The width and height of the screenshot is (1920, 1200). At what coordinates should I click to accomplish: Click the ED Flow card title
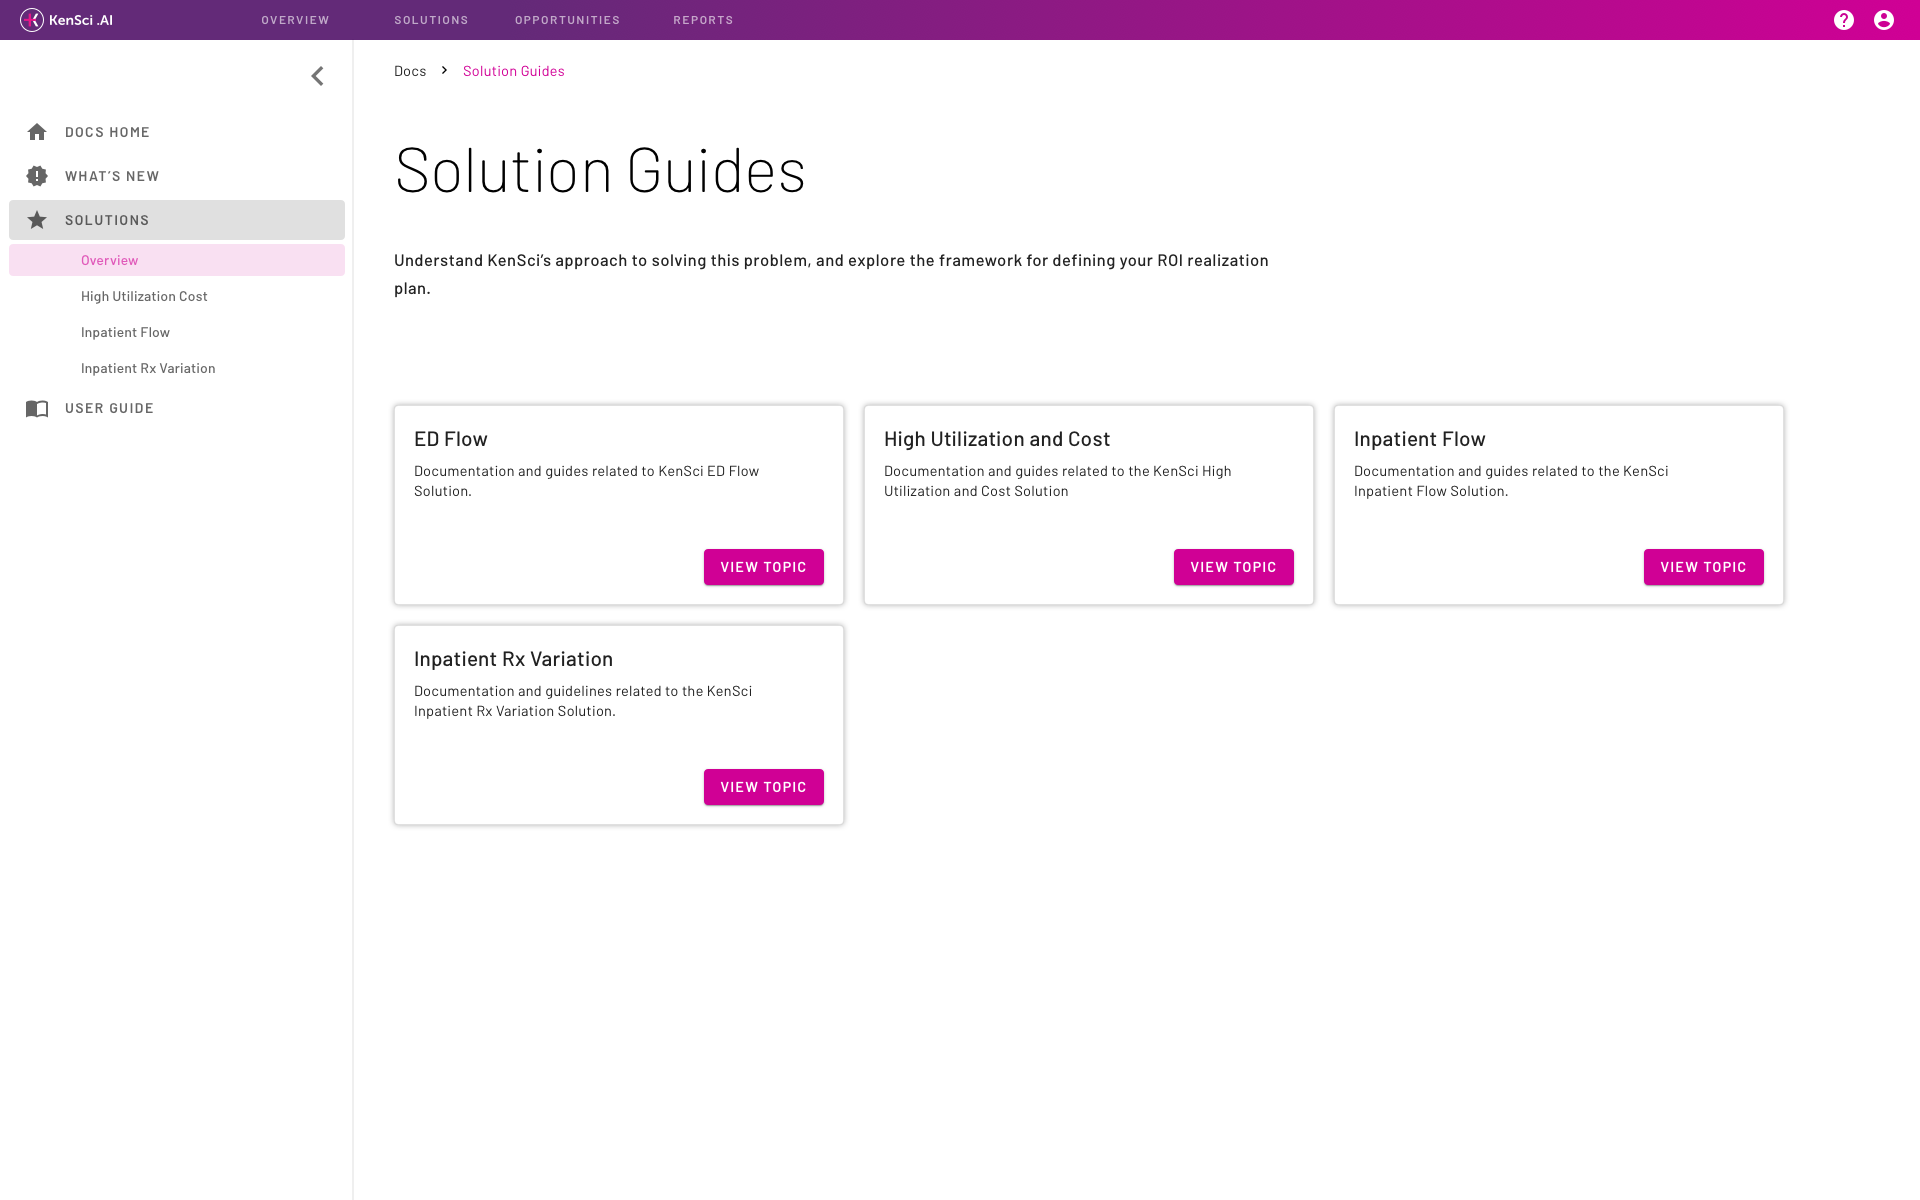(451, 439)
